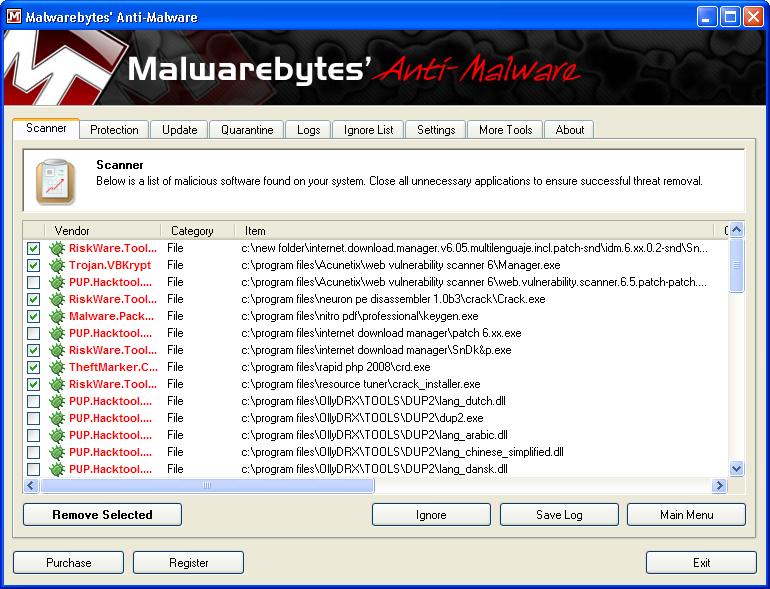Uncheck the crack_installer.exe checkbox

click(x=33, y=384)
